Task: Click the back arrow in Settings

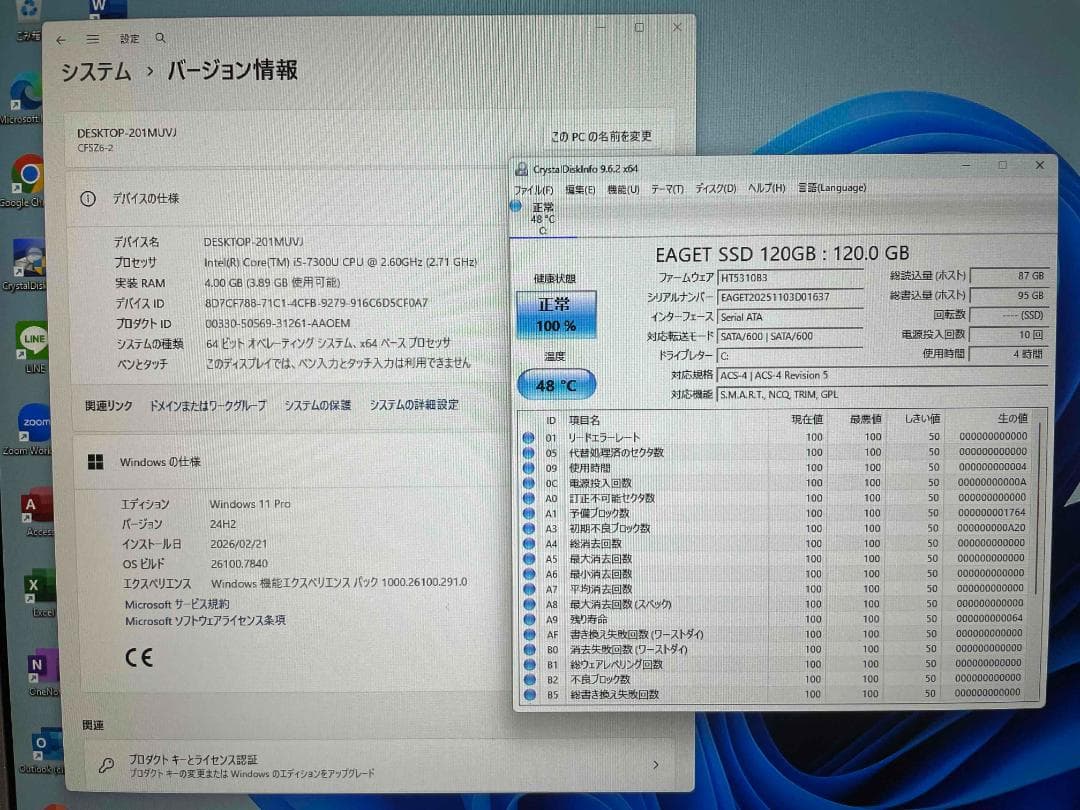Action: click(x=61, y=38)
